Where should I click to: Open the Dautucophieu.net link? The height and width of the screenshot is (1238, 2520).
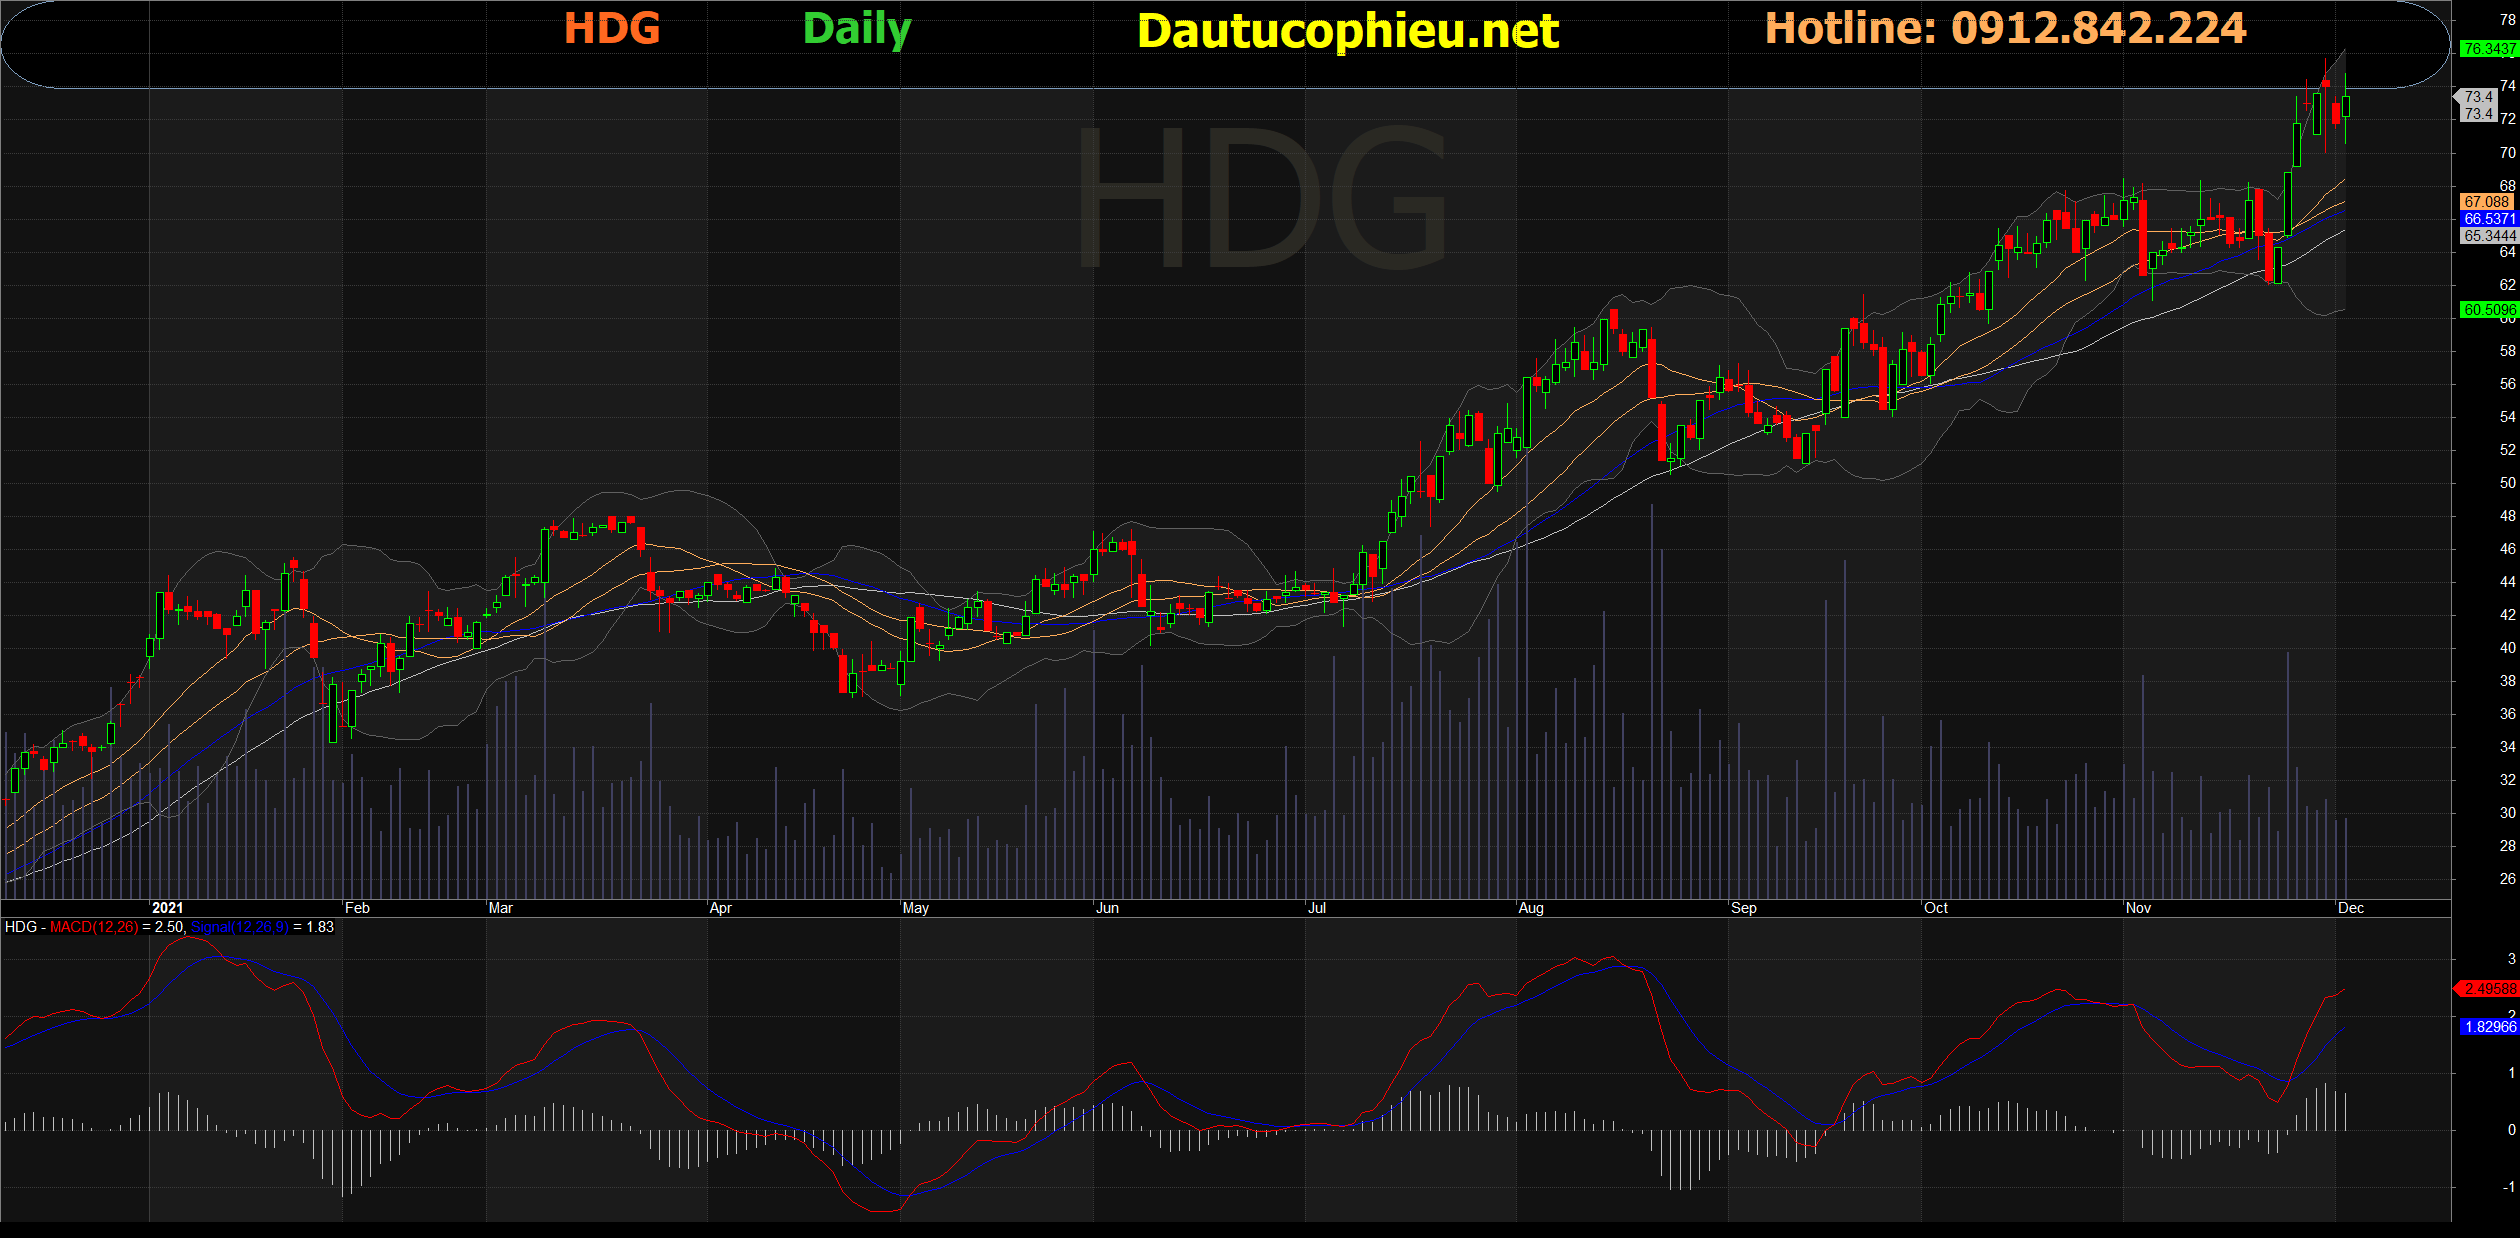tap(1347, 31)
